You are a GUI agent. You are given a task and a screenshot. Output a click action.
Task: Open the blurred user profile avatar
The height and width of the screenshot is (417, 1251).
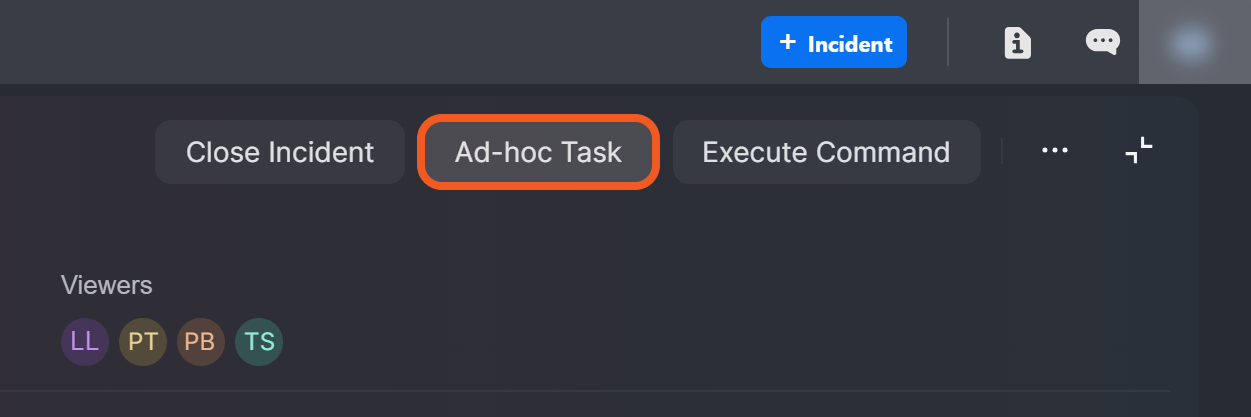pos(1194,42)
